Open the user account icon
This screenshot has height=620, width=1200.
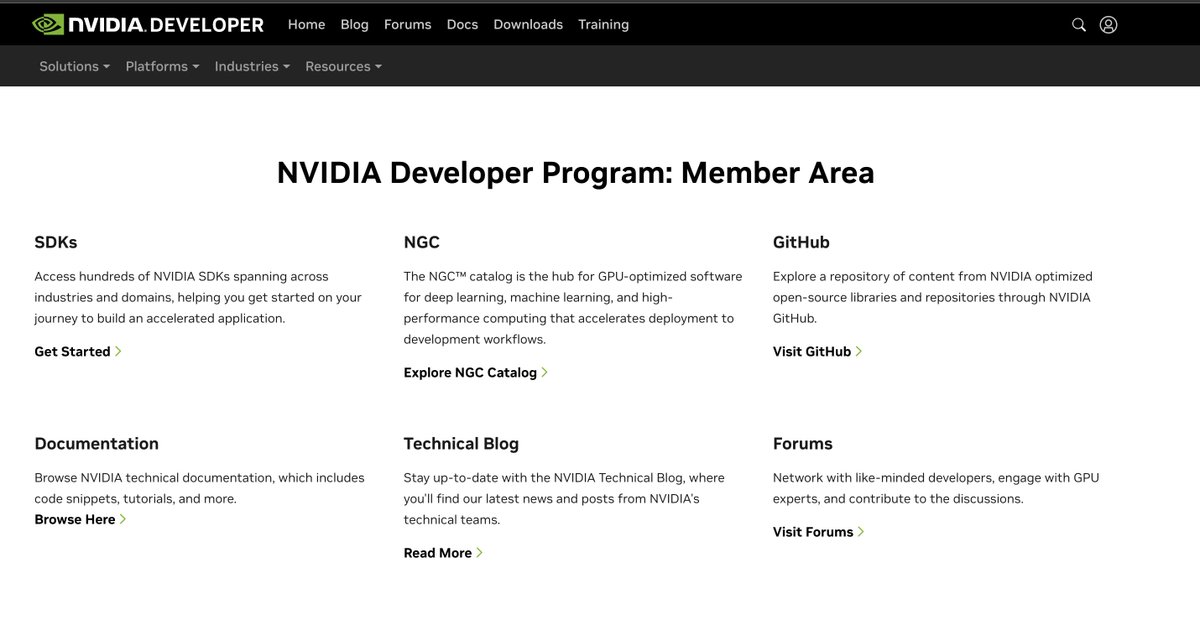point(1108,25)
